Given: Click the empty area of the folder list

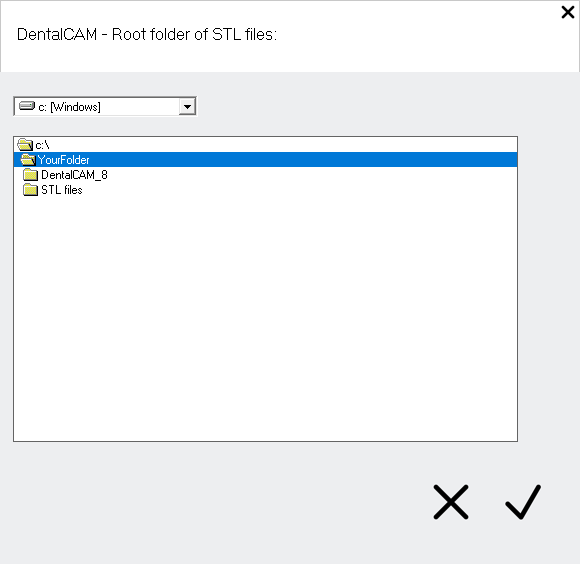Looking at the screenshot, I should 265,318.
